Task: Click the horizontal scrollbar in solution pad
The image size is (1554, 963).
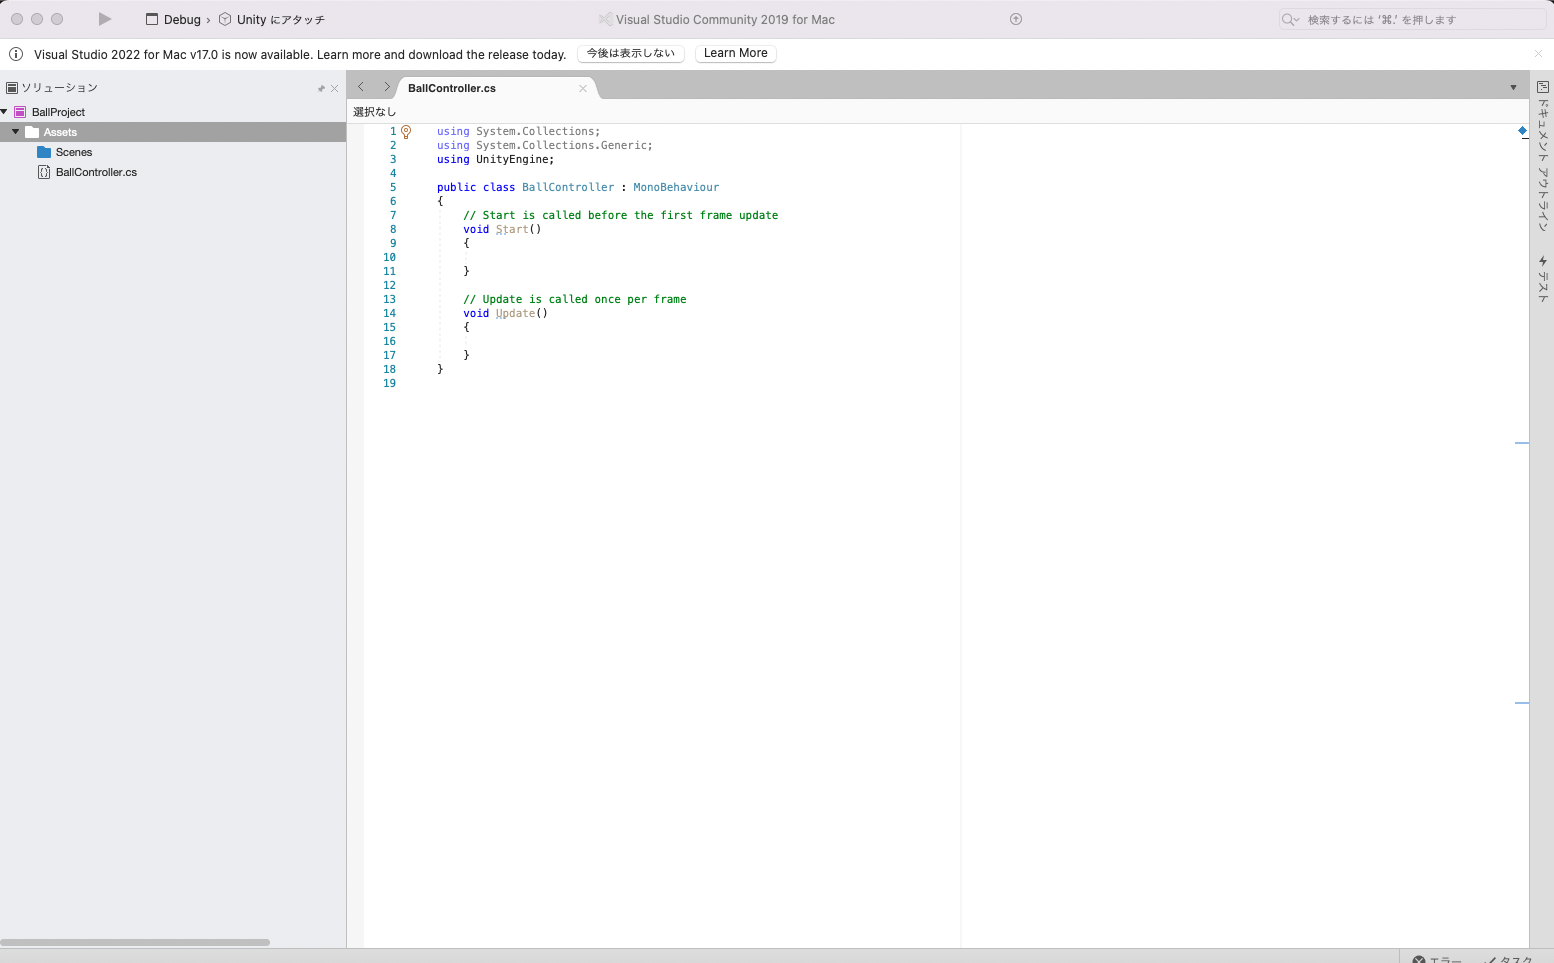Action: tap(135, 942)
